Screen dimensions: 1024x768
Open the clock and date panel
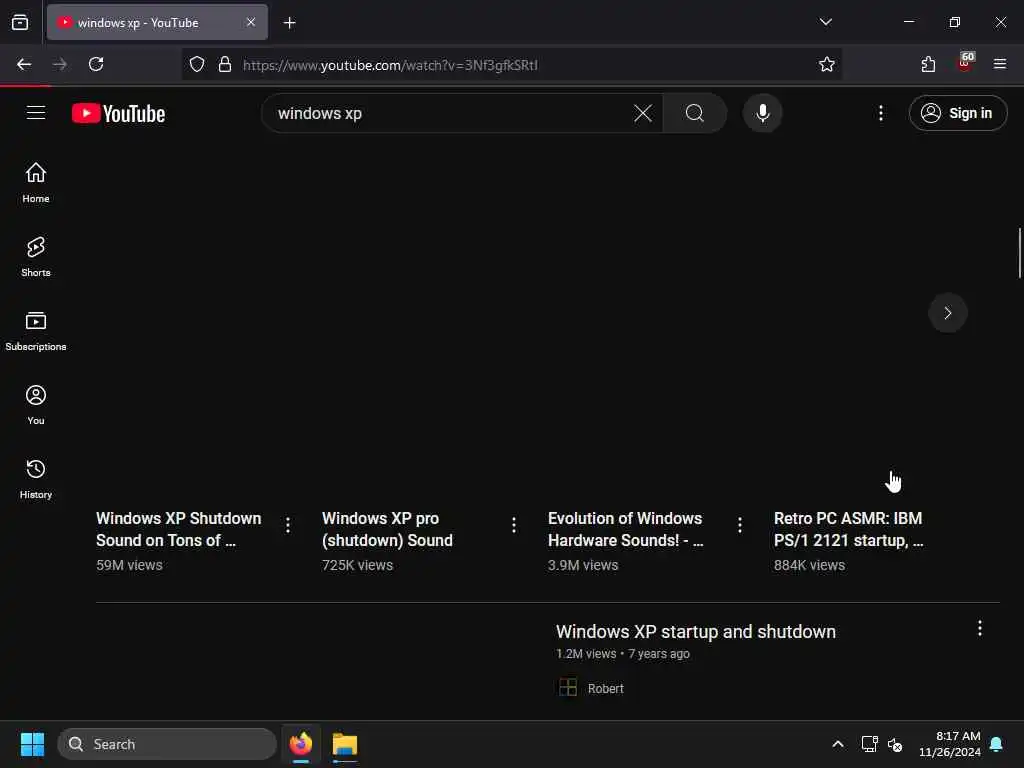click(x=950, y=744)
